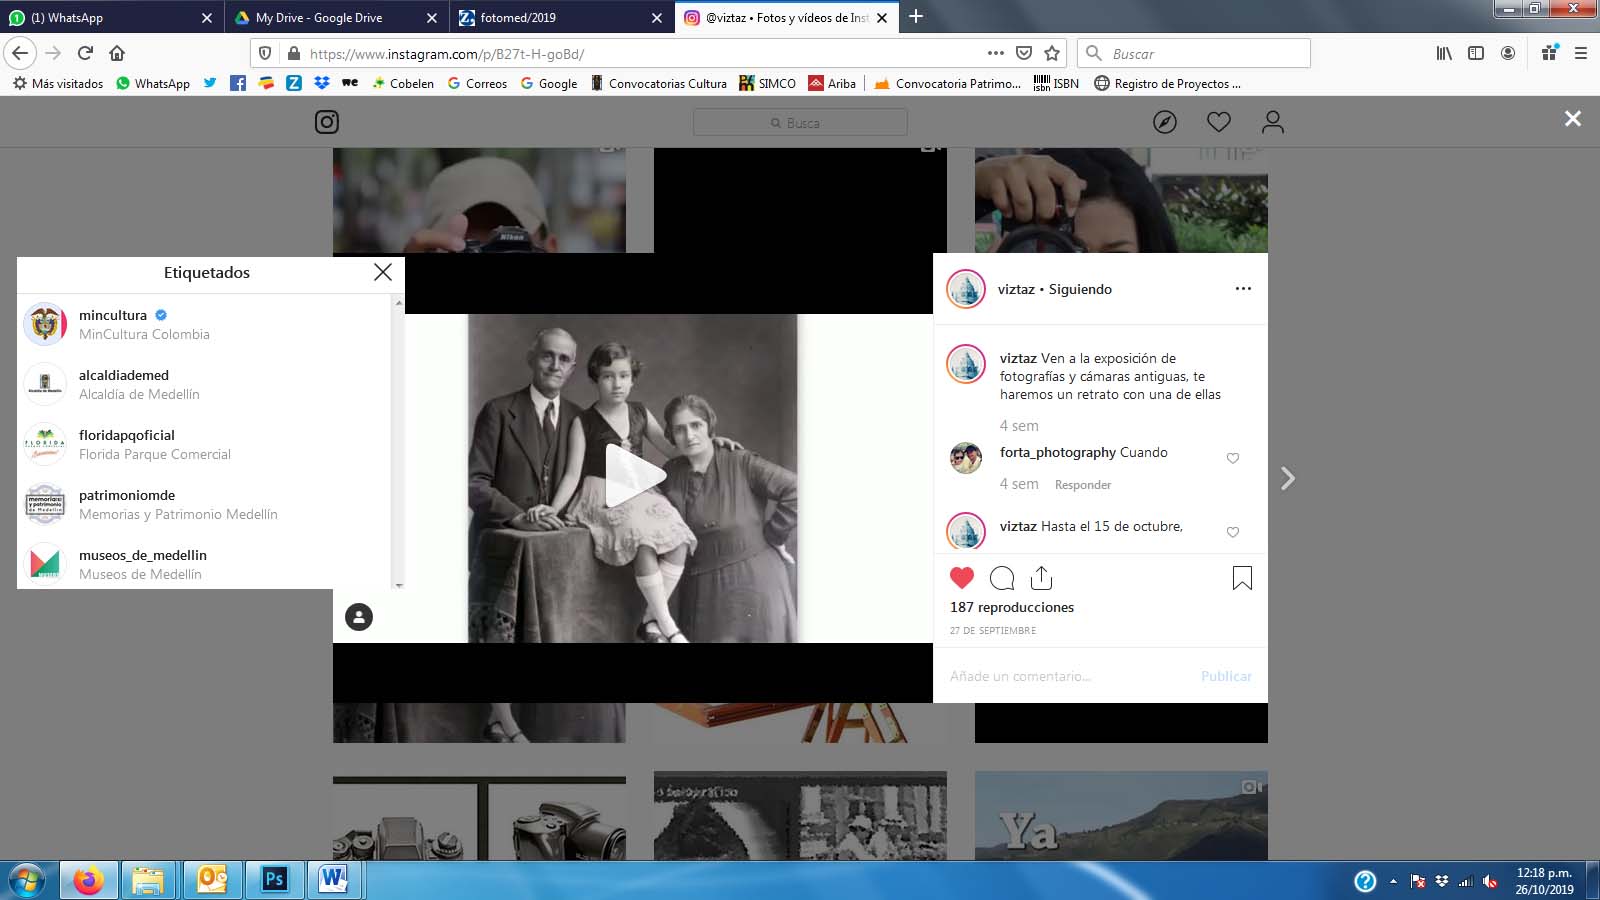Click Responder under forta_photography comment
This screenshot has width=1600, height=900.
coord(1083,485)
